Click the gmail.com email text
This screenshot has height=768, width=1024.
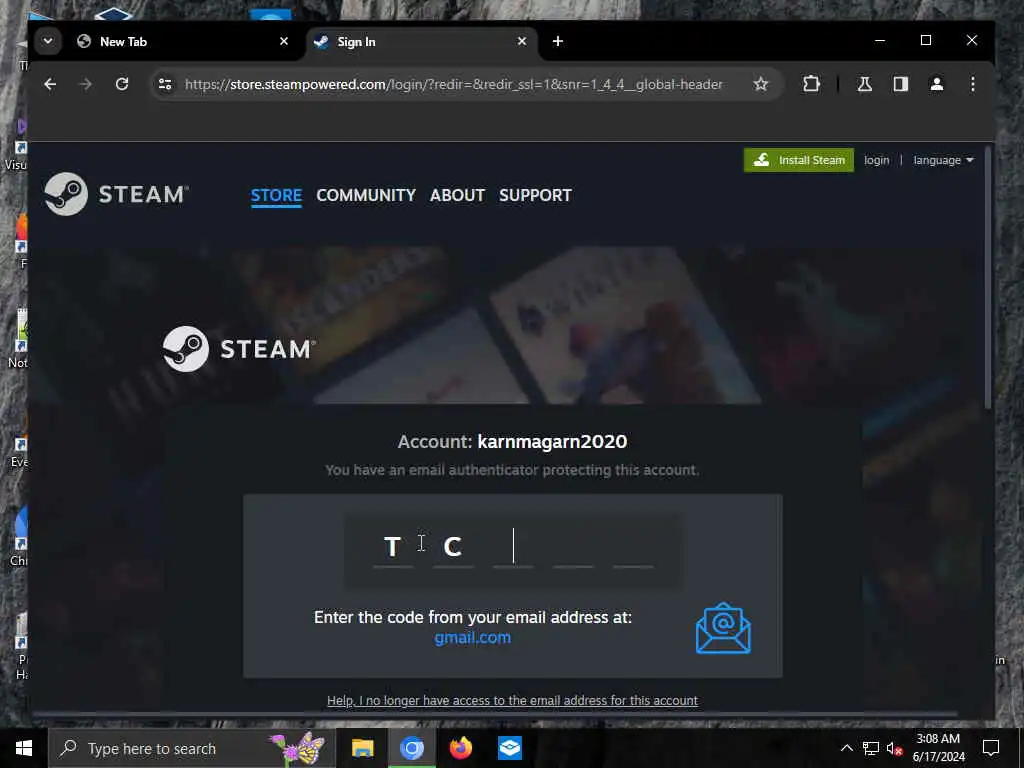473,637
